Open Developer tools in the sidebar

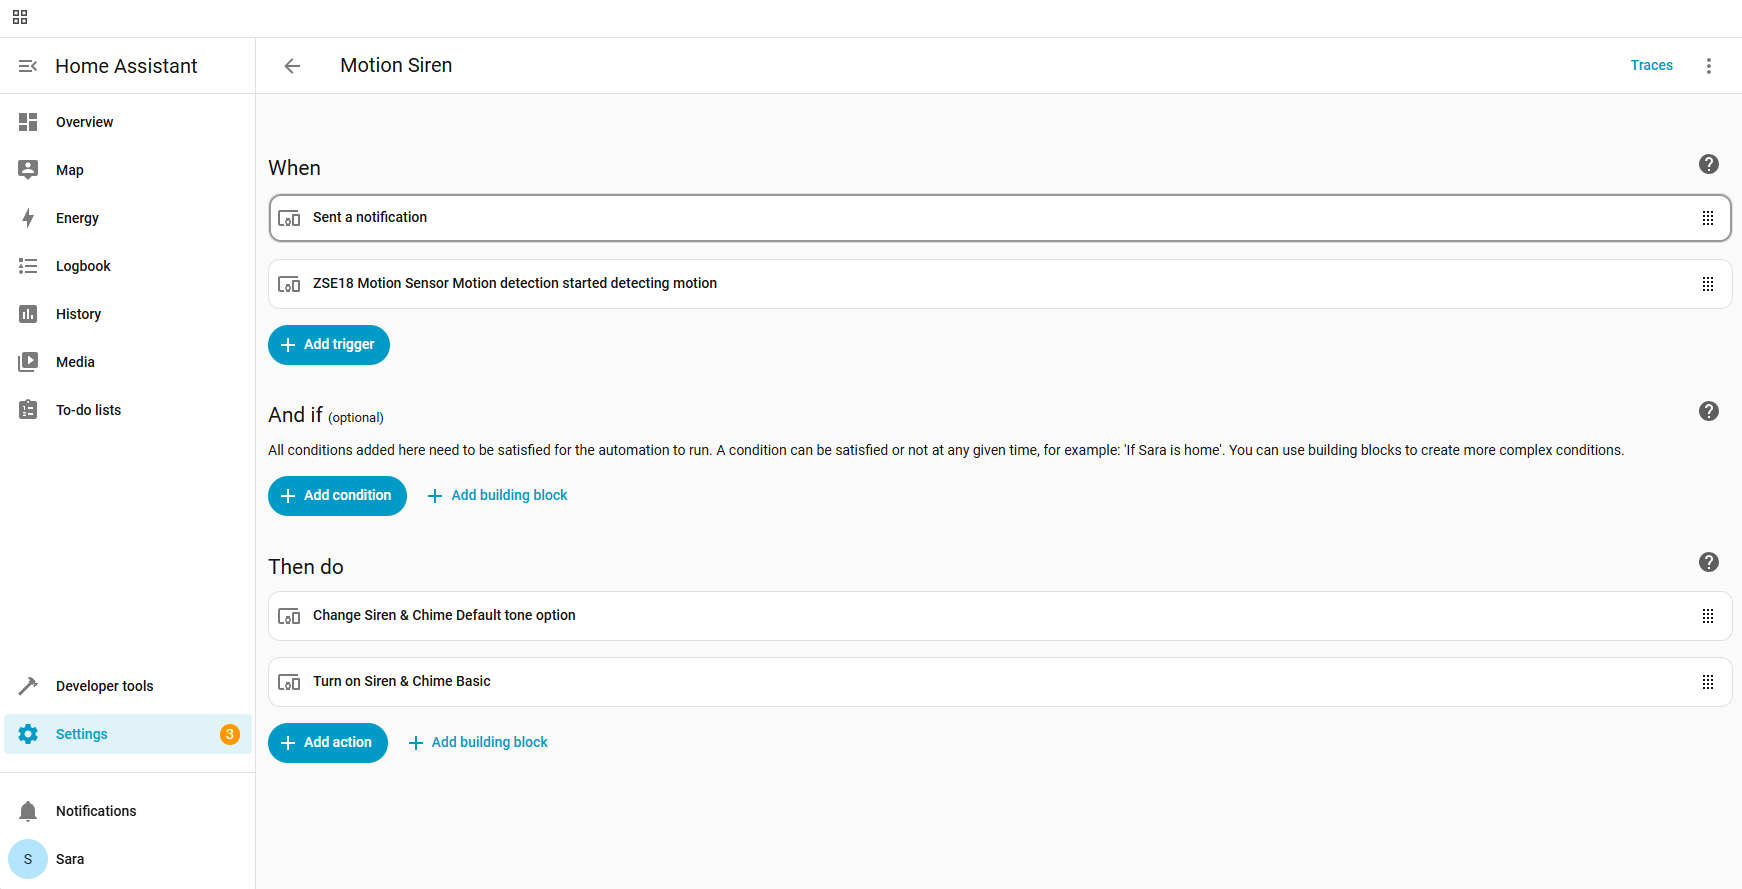[x=104, y=686]
